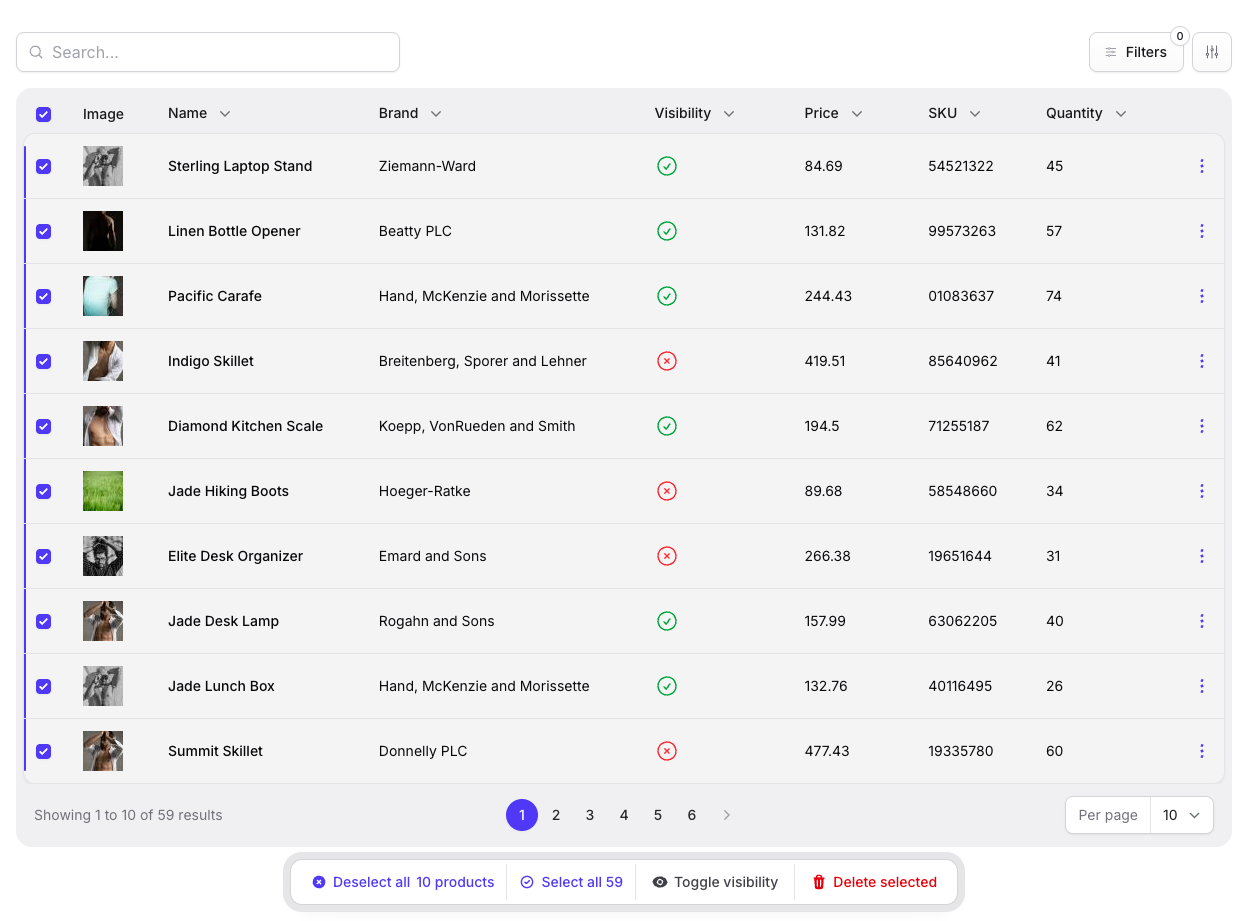Viewport: 1248px width, 921px height.
Task: Uncheck Jade Hiking Boots row checkbox
Action: point(43,491)
